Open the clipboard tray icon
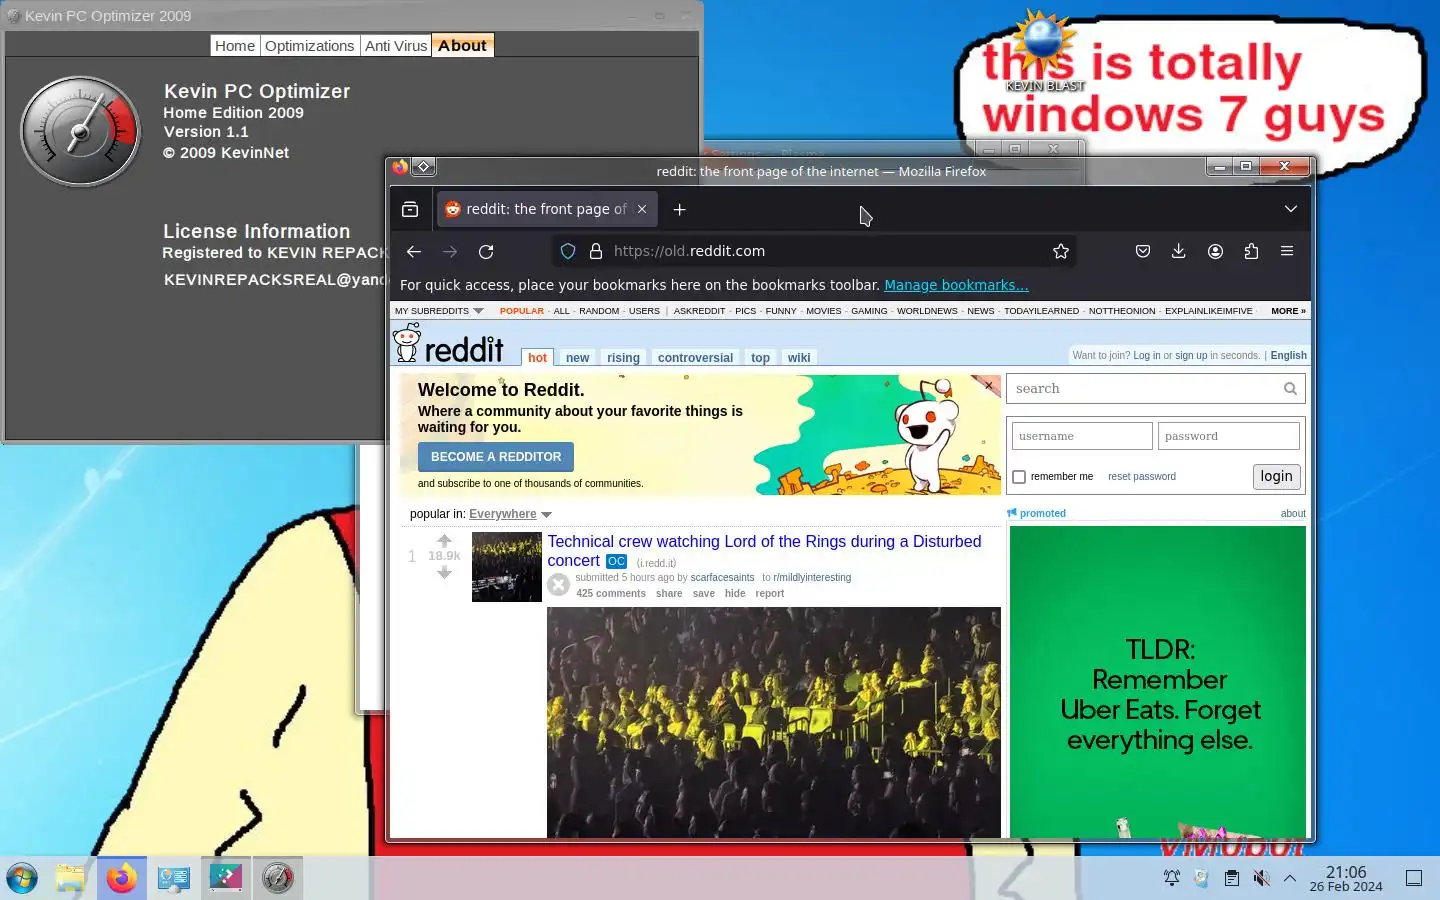 (1231, 878)
